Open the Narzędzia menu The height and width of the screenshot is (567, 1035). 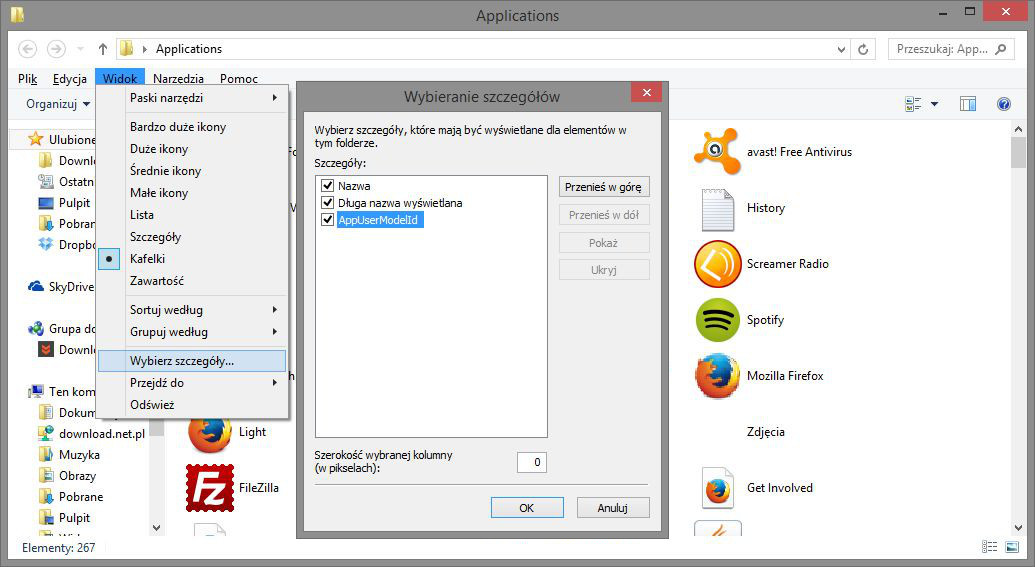point(178,79)
